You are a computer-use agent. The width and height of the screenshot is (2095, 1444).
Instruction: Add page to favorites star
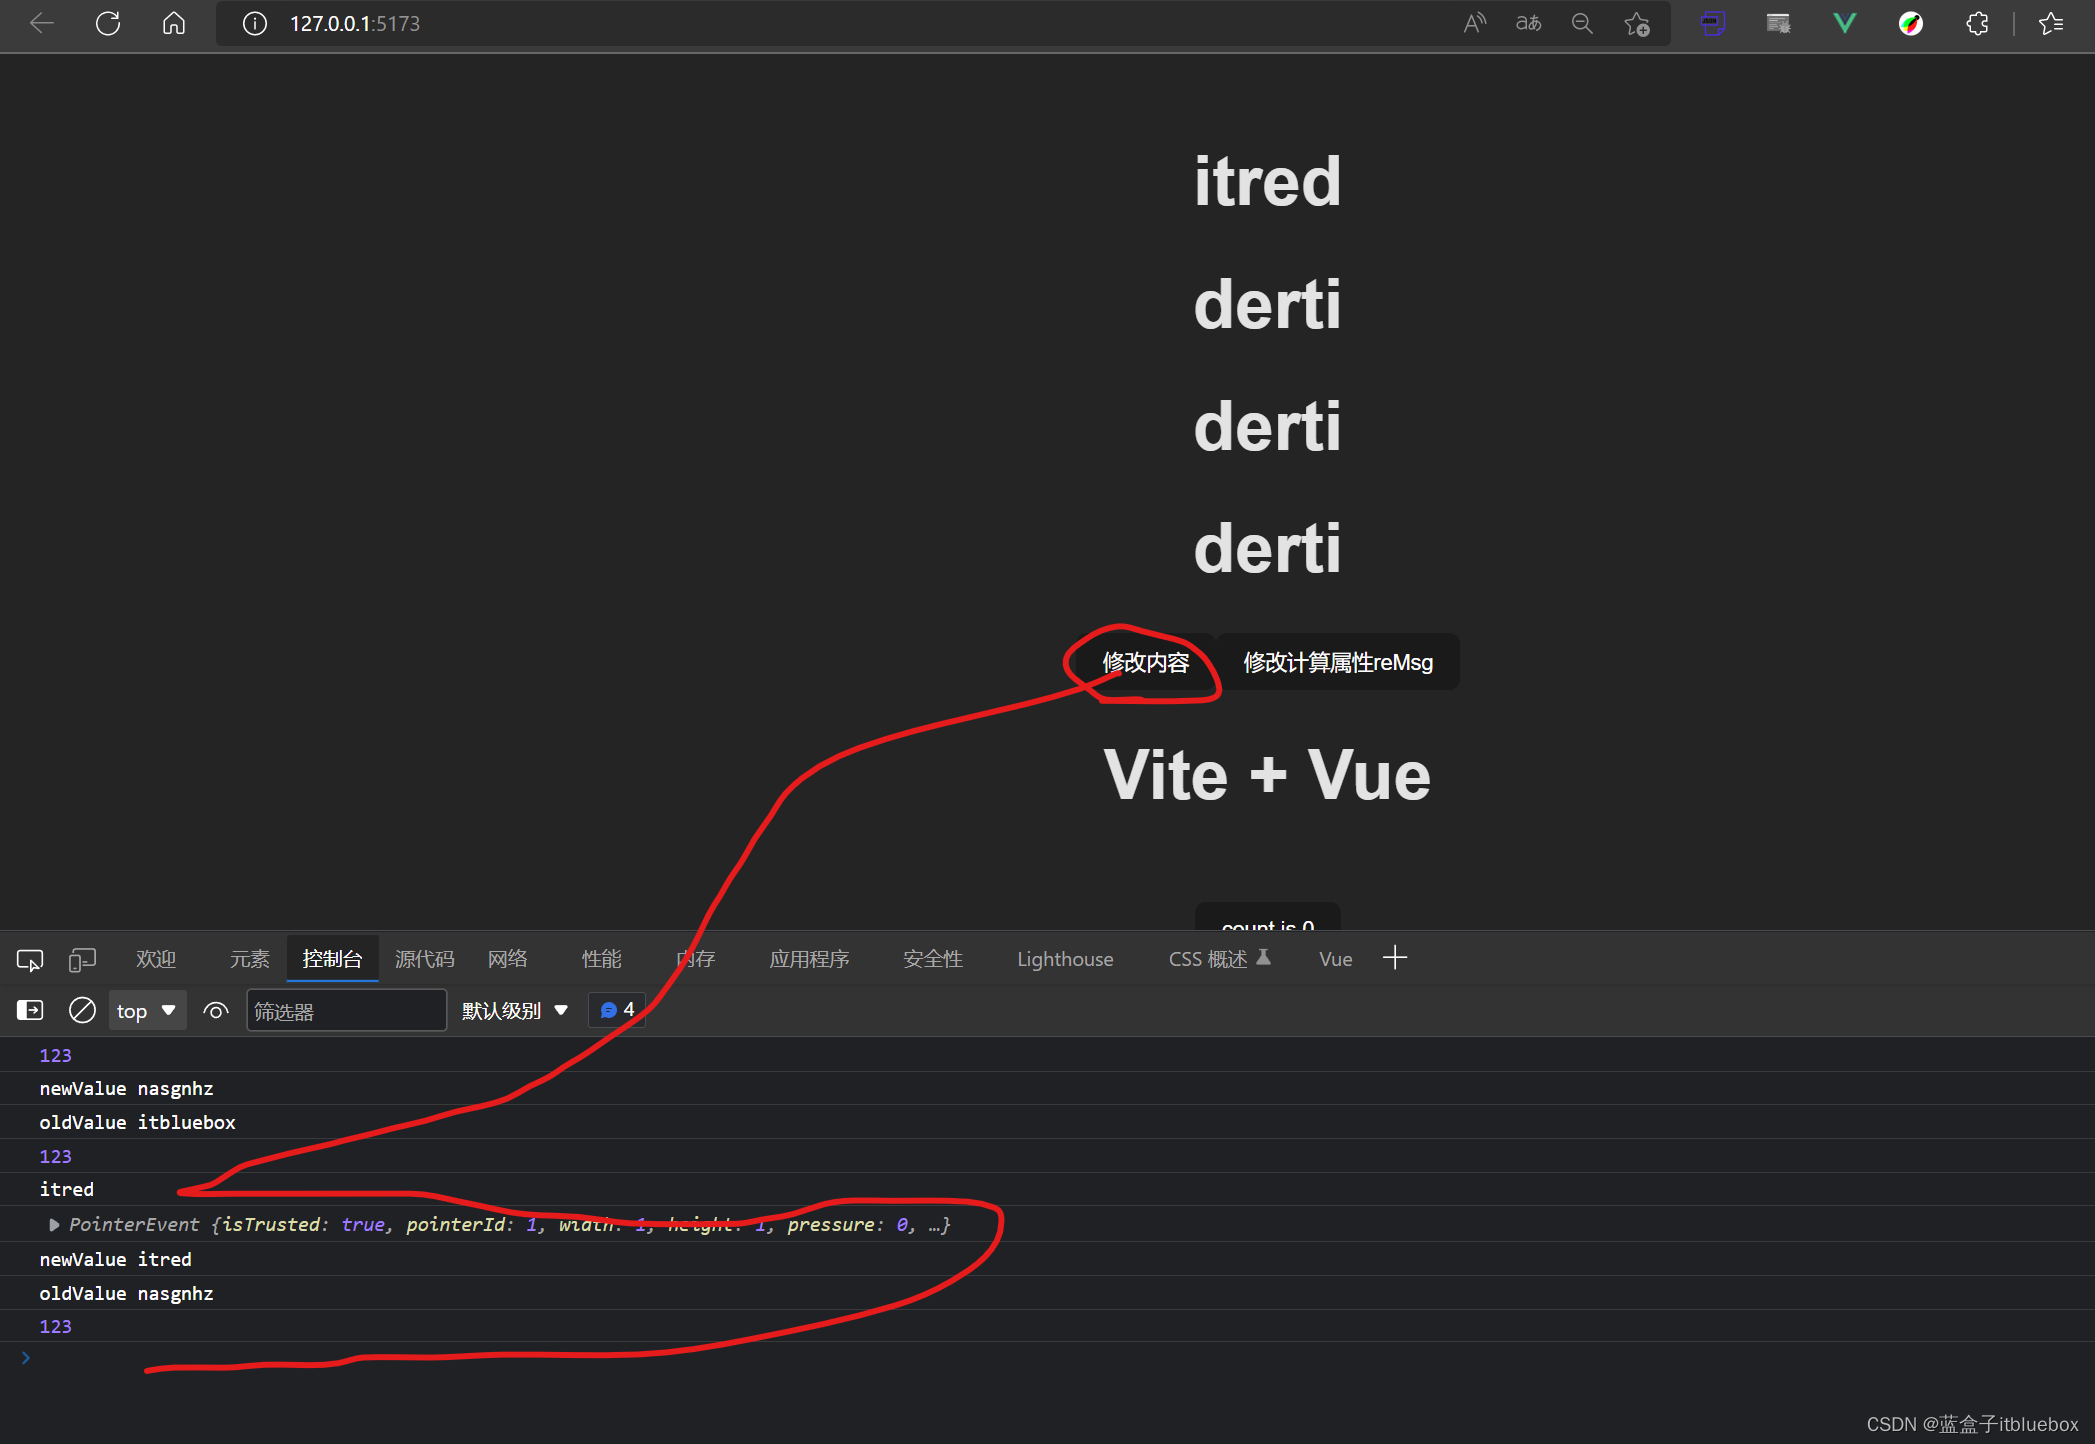tap(1637, 23)
